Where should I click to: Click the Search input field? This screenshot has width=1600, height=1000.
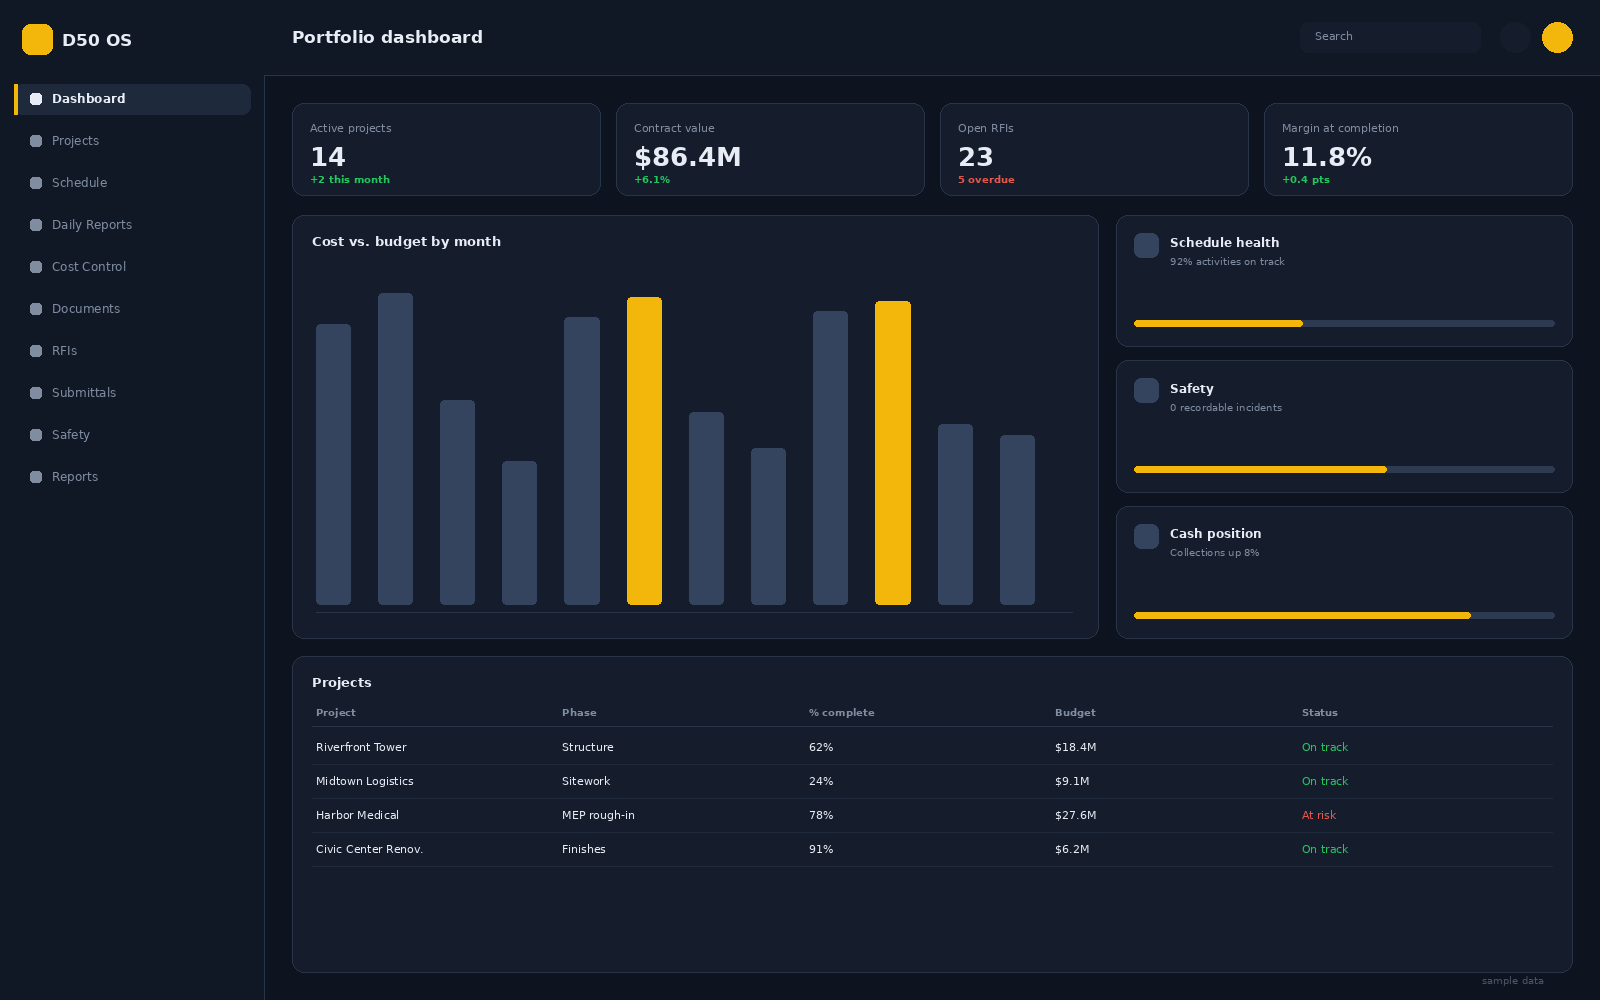1390,37
